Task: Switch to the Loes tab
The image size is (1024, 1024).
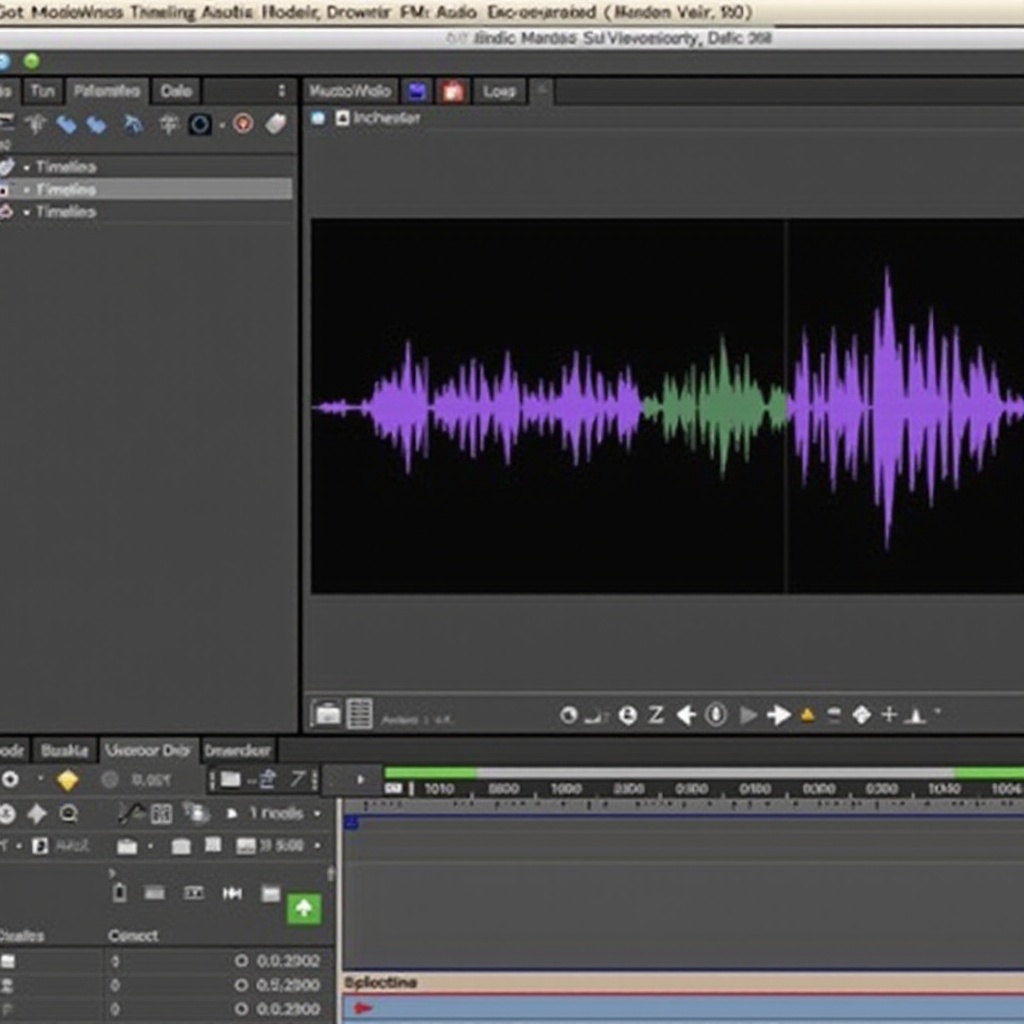Action: click(x=500, y=91)
